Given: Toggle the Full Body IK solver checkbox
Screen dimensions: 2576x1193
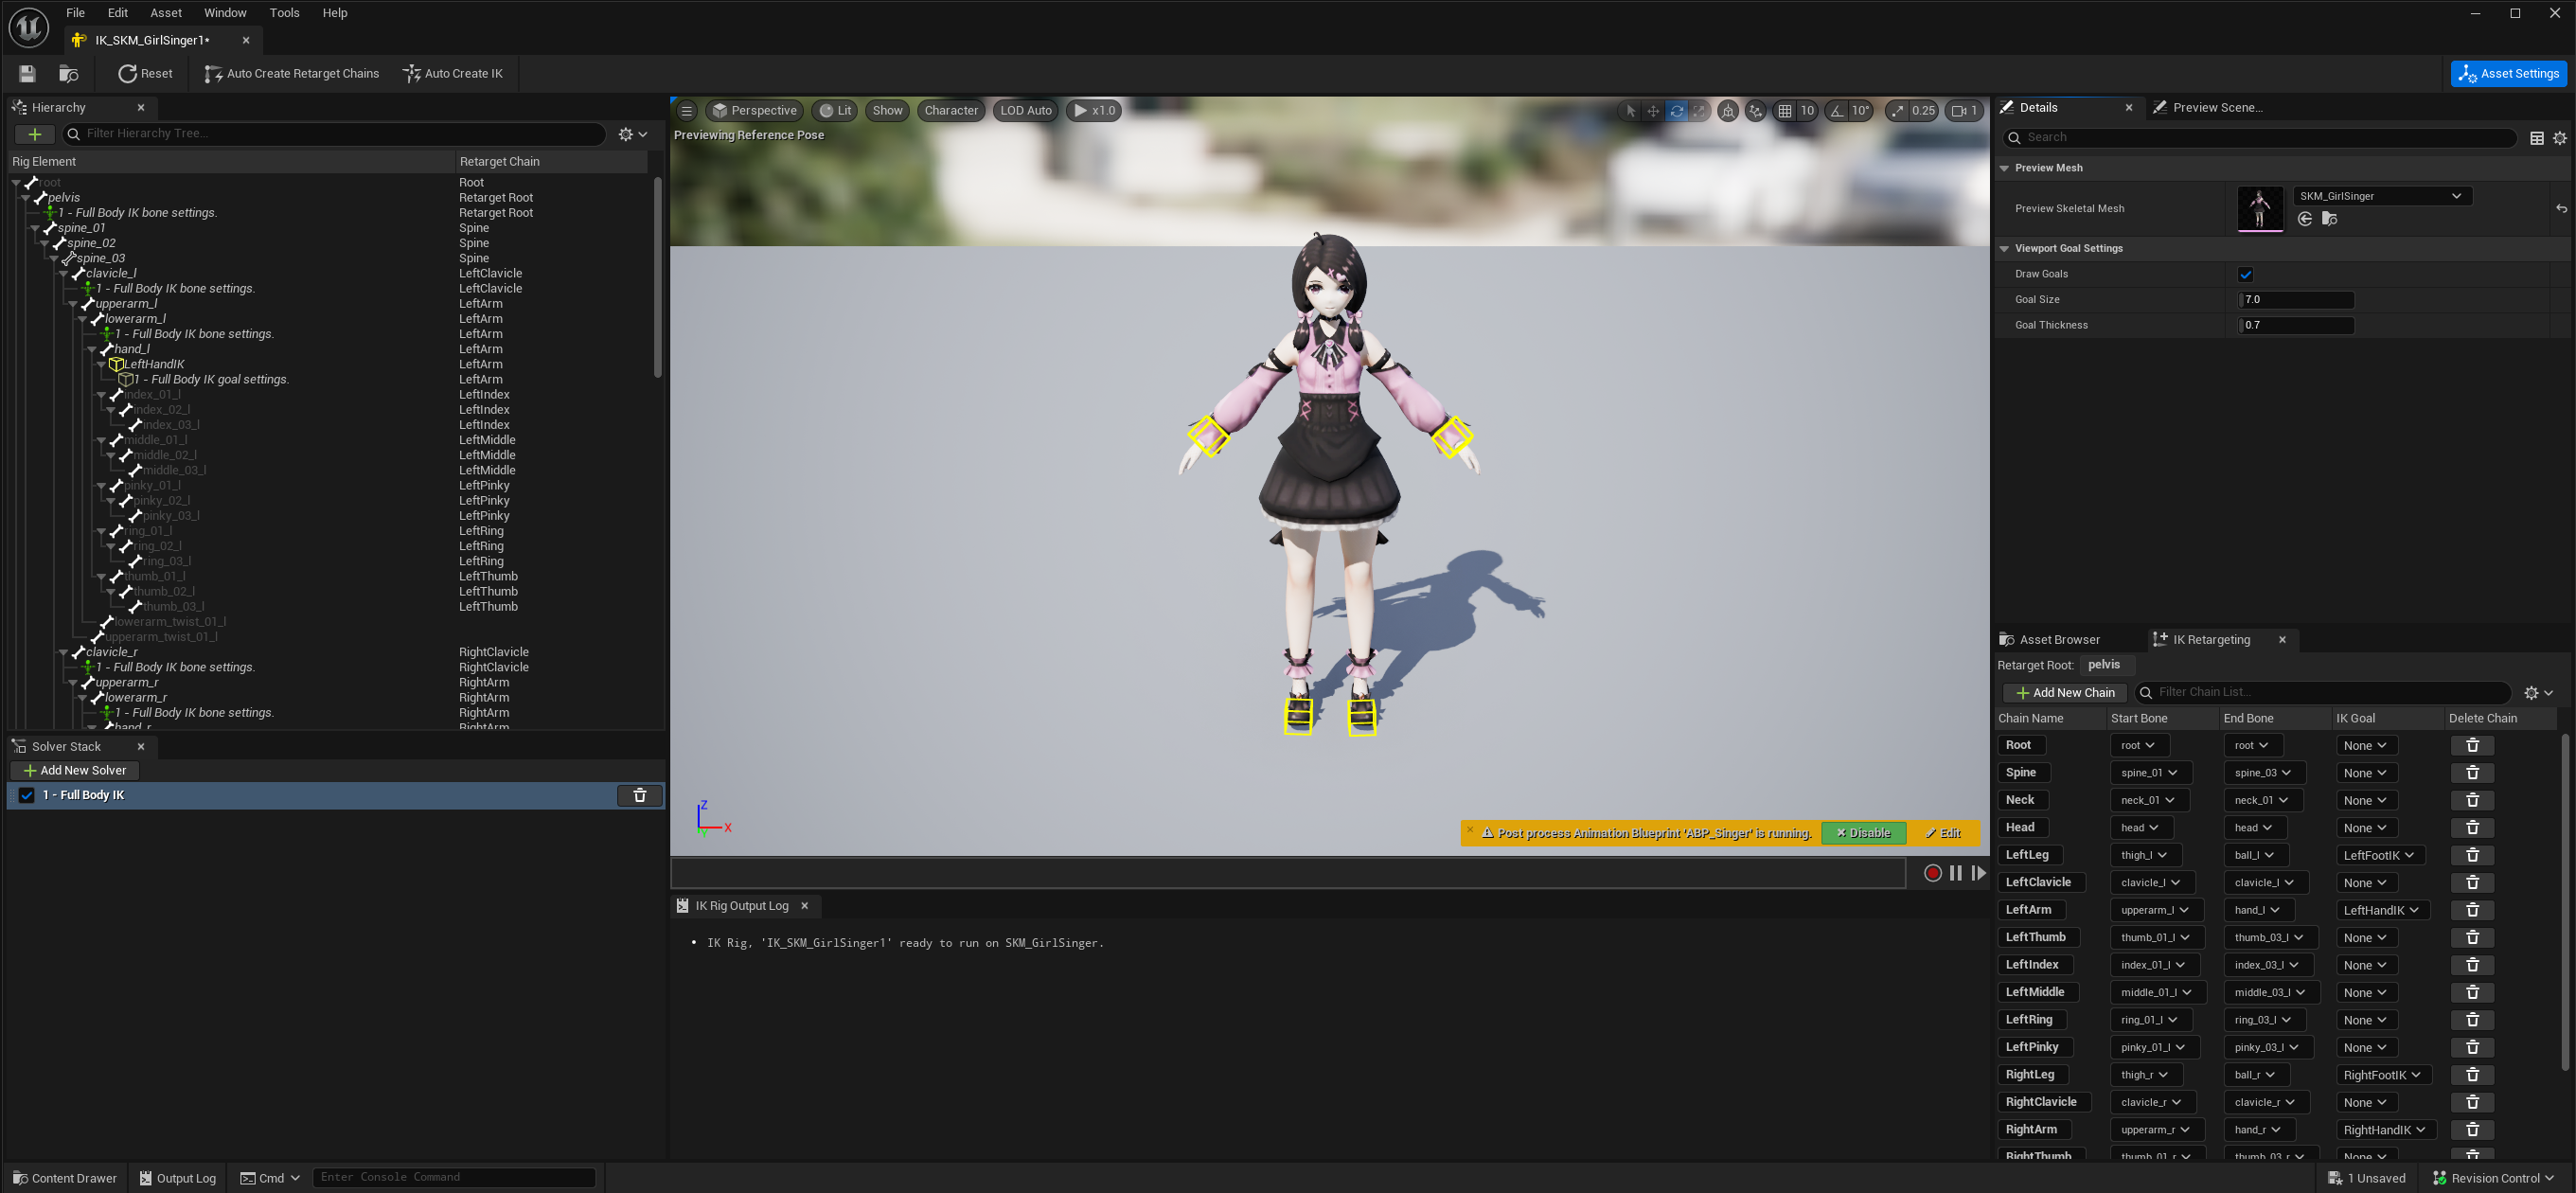Looking at the screenshot, I should 27,795.
